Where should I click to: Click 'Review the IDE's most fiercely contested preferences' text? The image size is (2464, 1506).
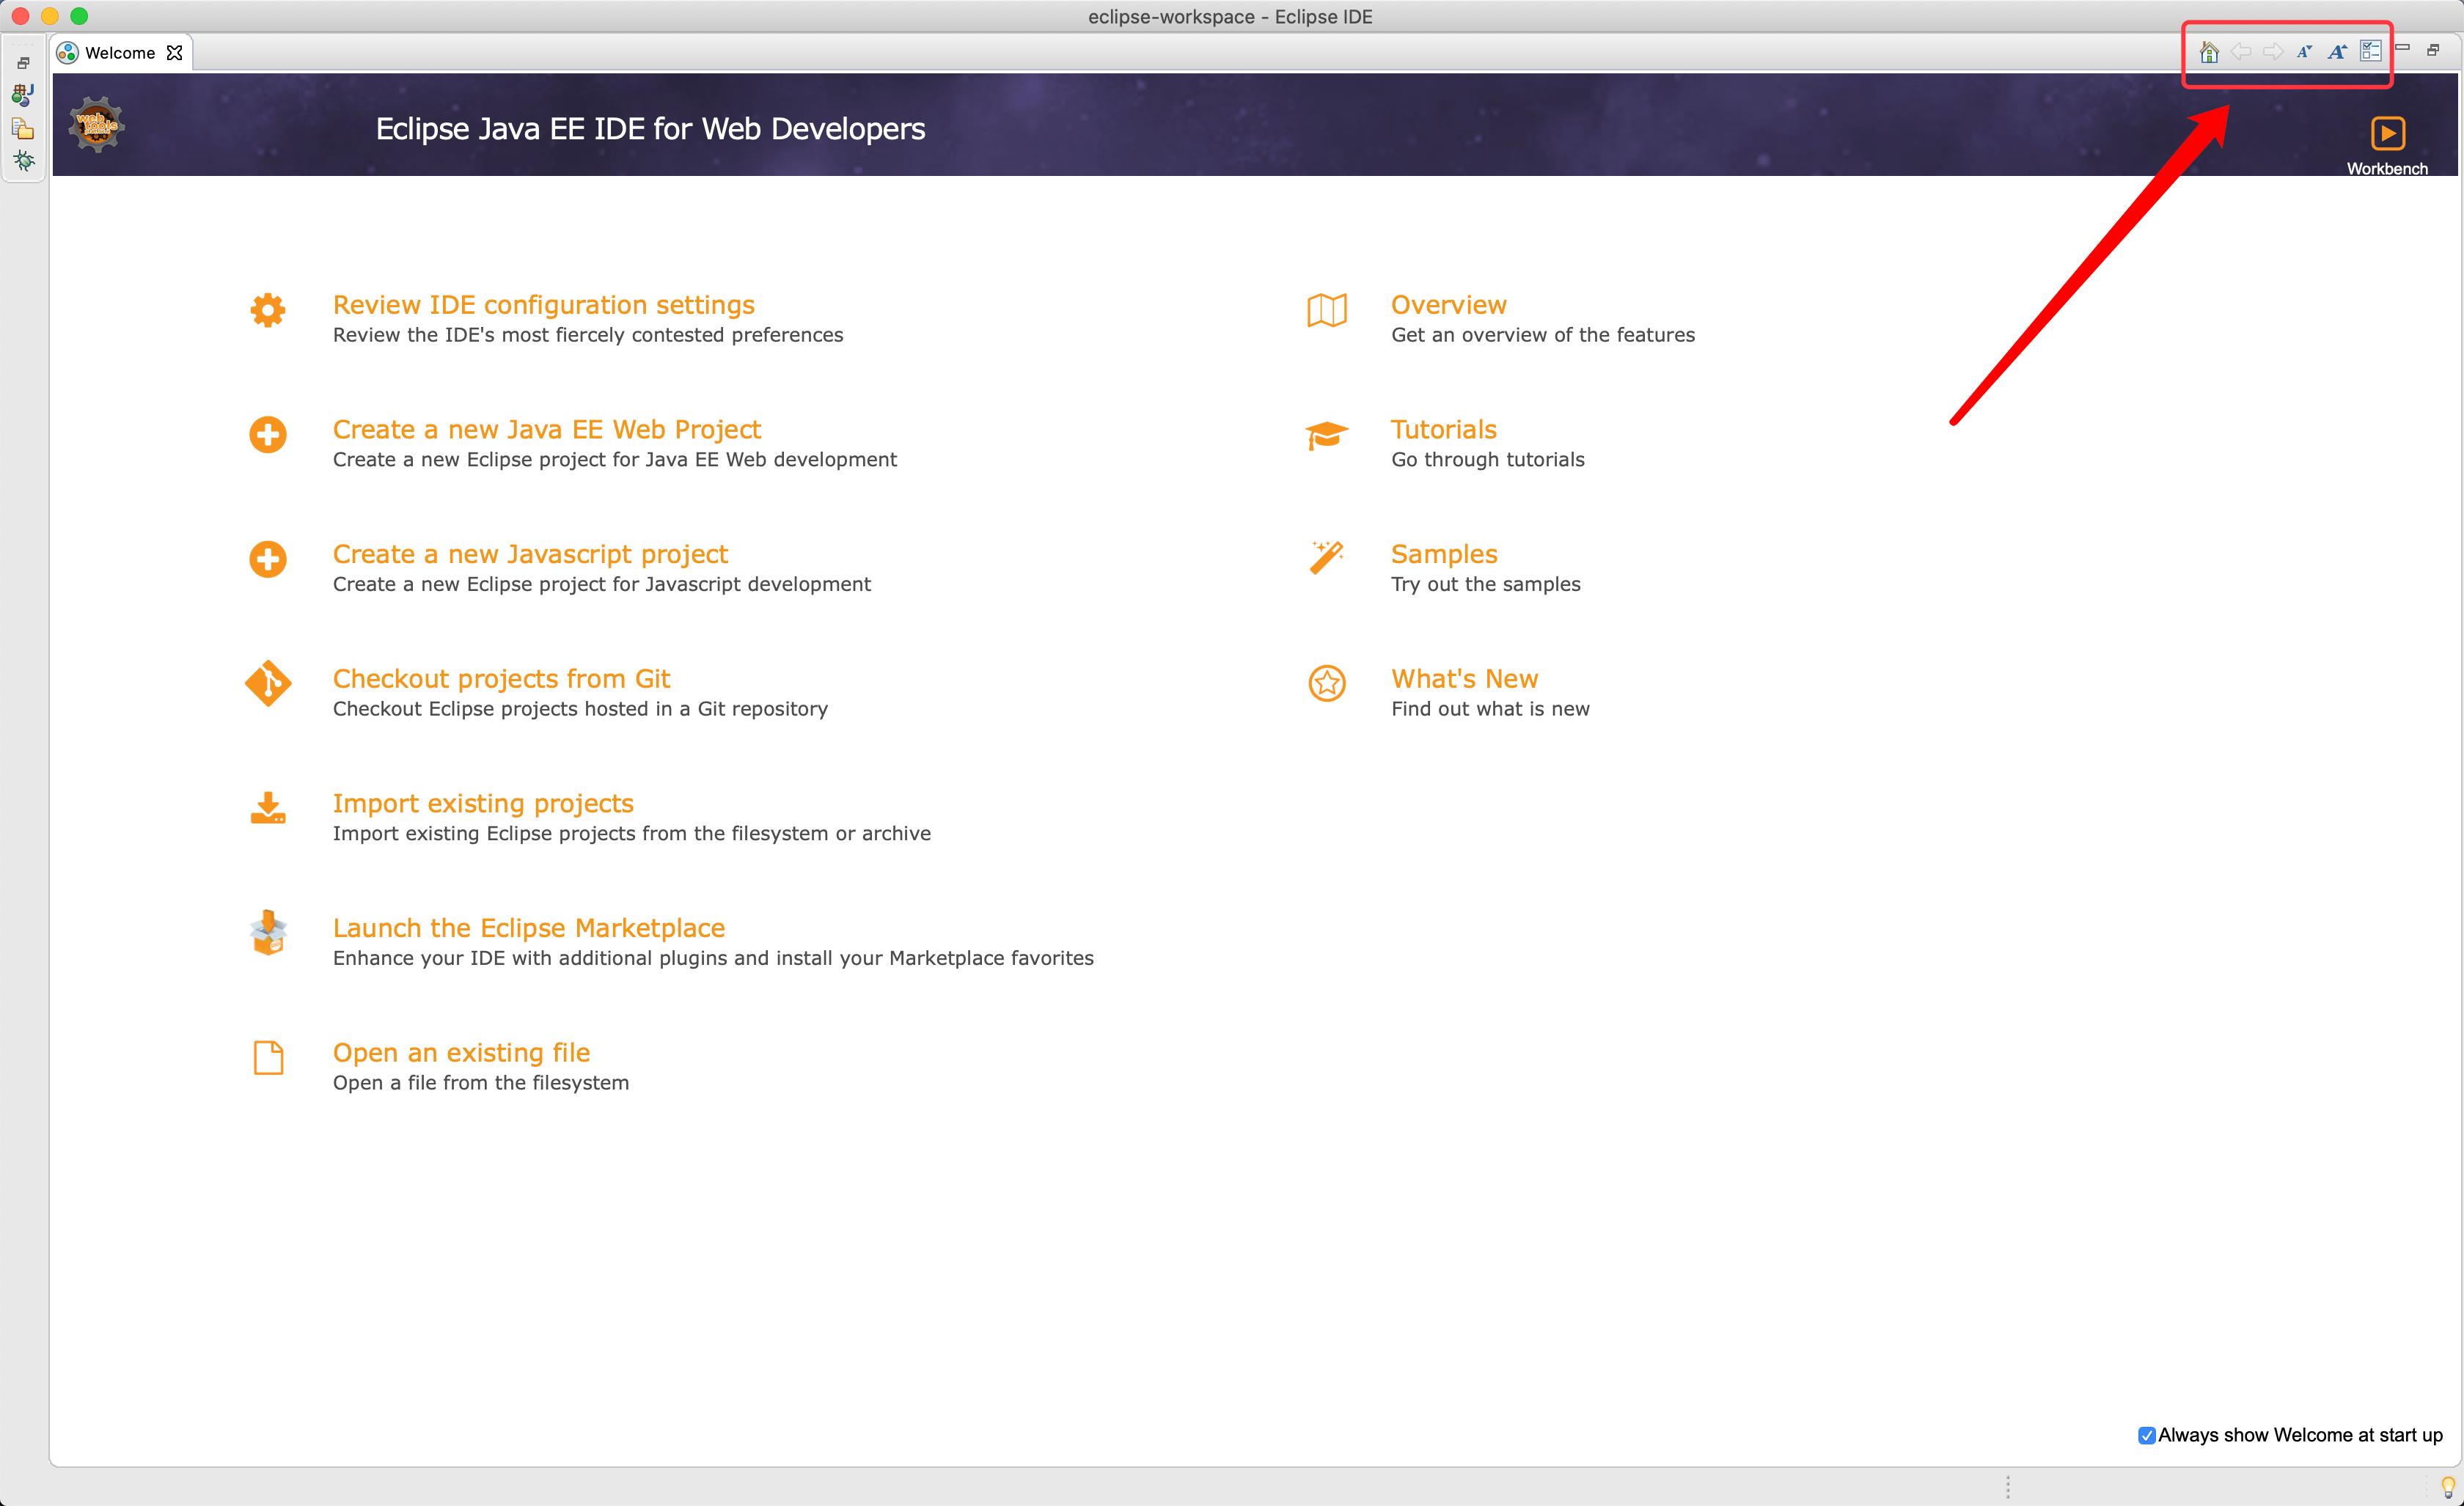[x=588, y=335]
